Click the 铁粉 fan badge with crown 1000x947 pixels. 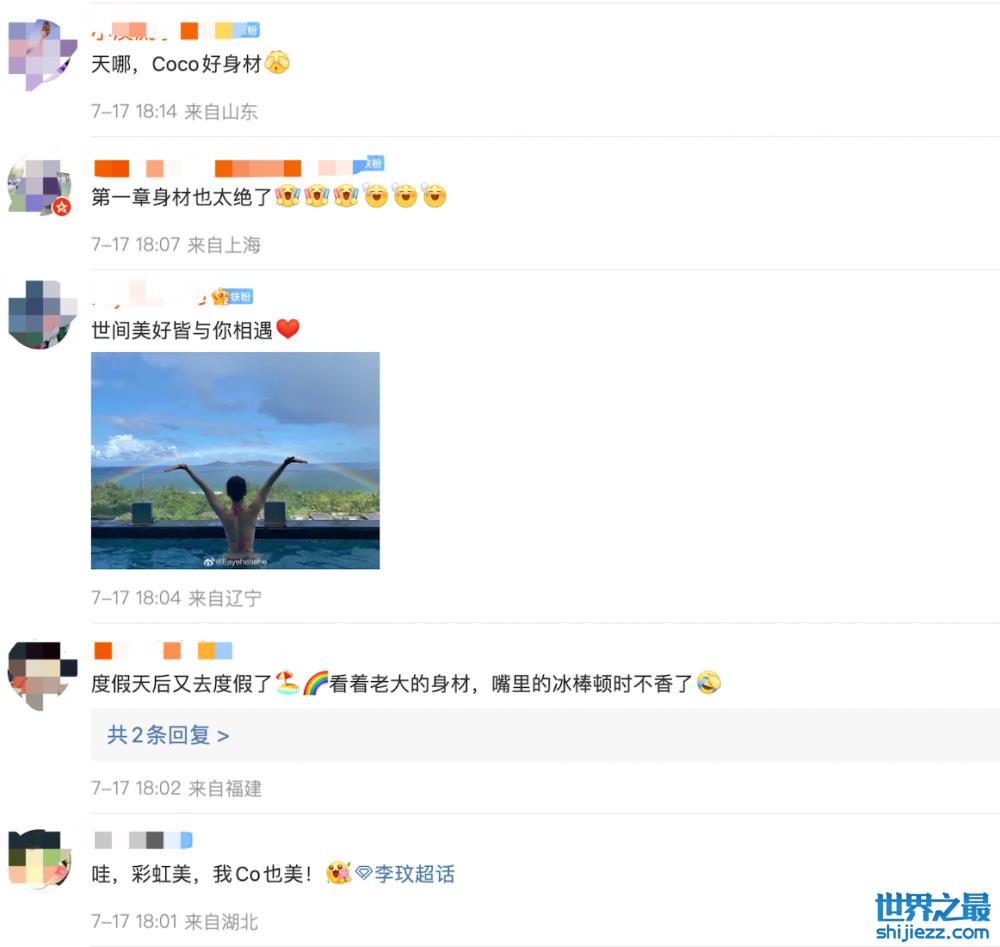(232, 297)
